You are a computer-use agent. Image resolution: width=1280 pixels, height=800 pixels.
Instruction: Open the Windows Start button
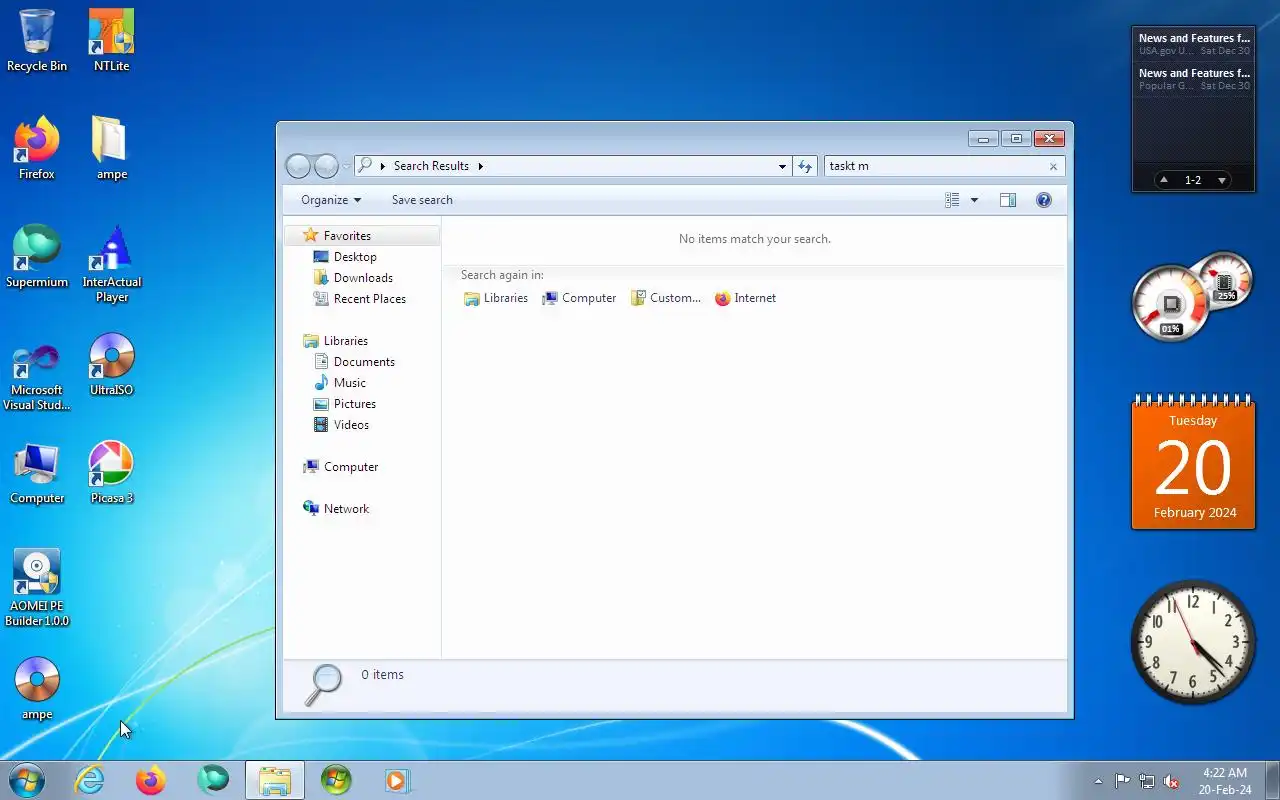tap(26, 780)
